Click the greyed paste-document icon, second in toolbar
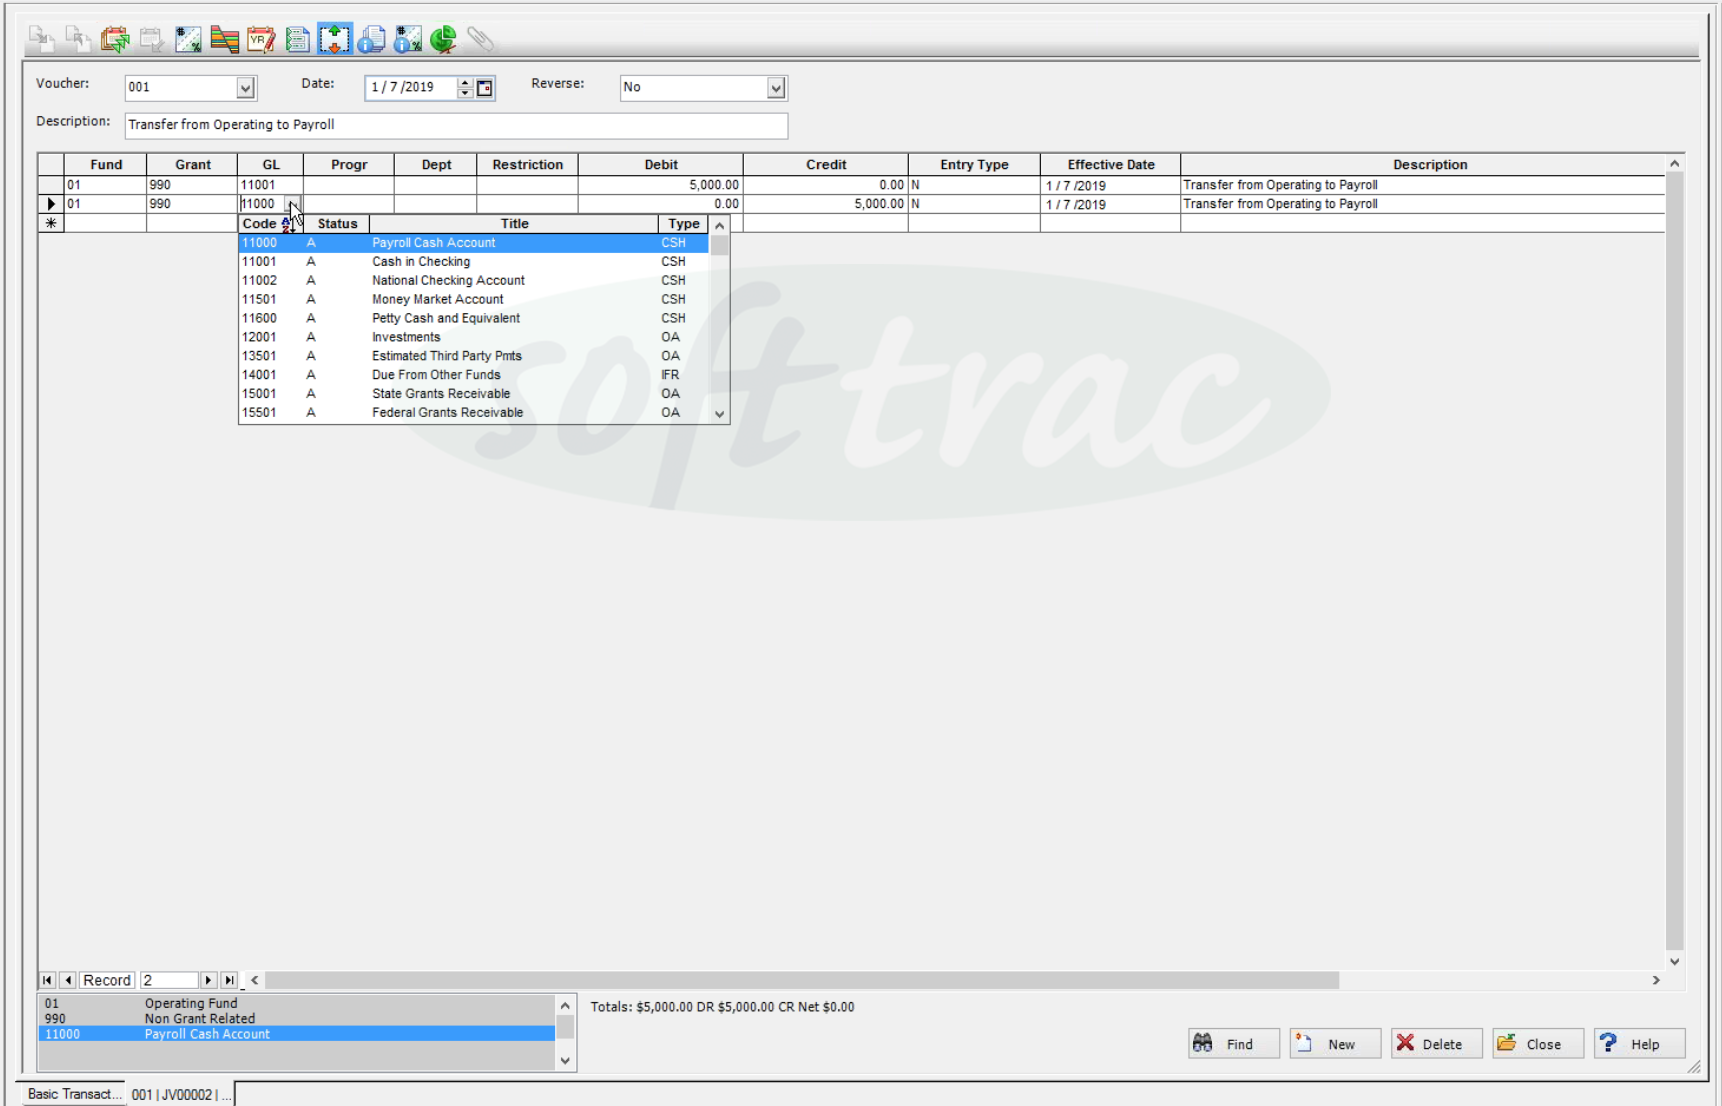 point(78,39)
